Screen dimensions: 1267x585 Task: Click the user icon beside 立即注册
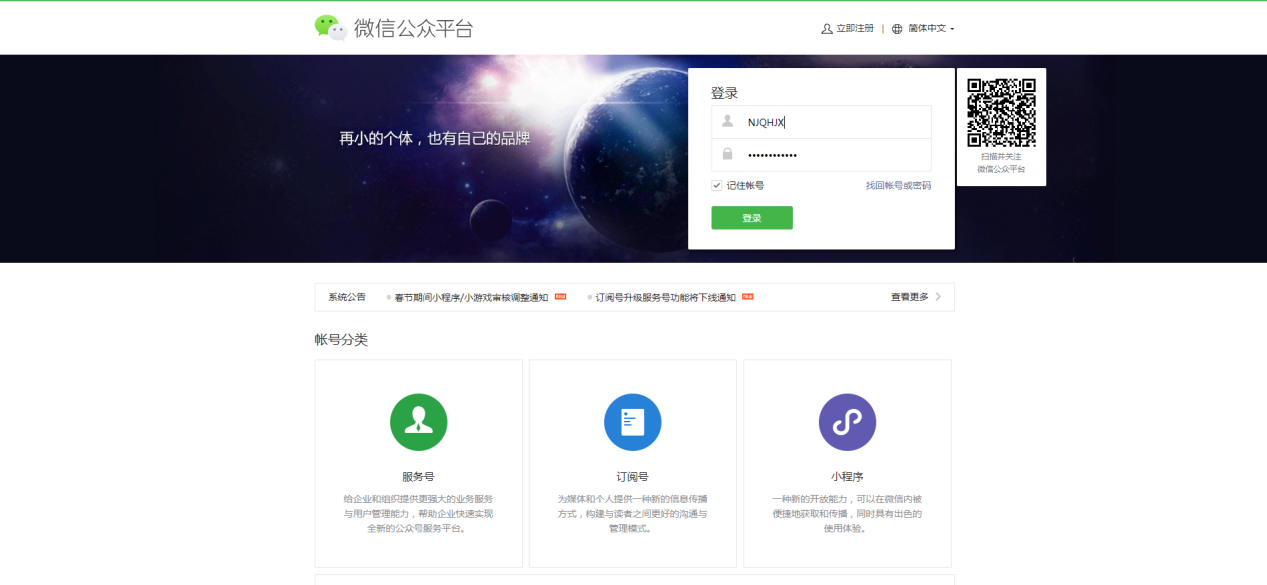(827, 29)
